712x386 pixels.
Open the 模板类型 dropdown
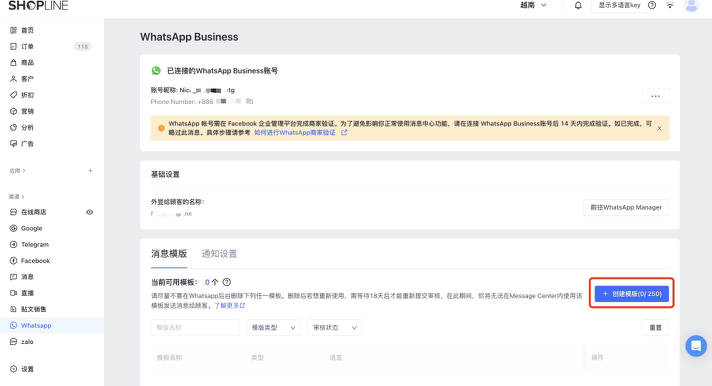pyautogui.click(x=273, y=327)
